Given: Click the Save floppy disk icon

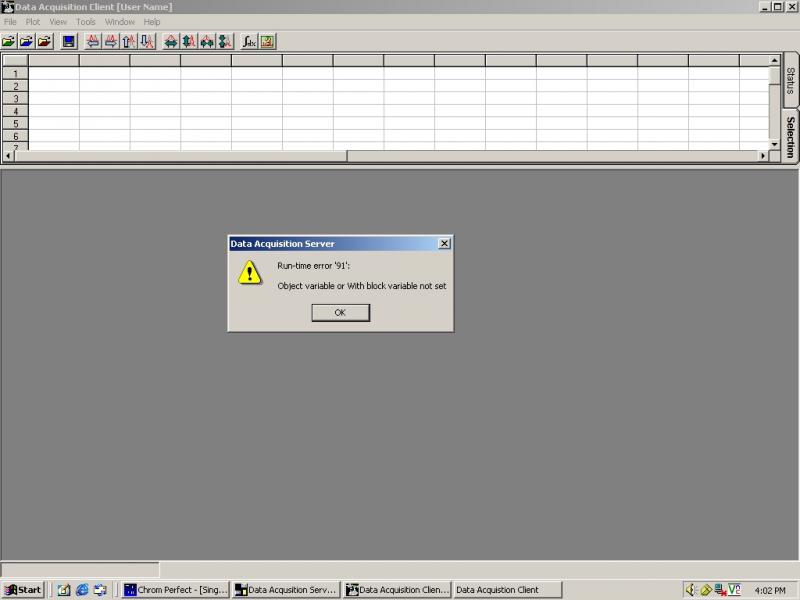Looking at the screenshot, I should click(x=68, y=41).
